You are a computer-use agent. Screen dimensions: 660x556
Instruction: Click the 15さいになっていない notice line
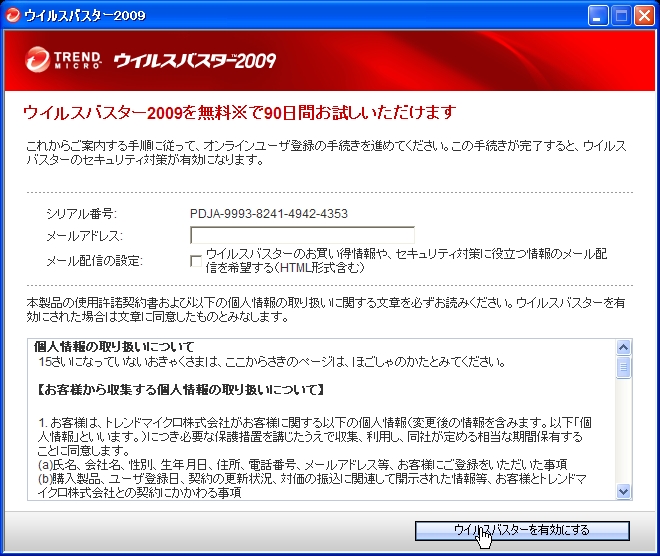[x=272, y=362]
